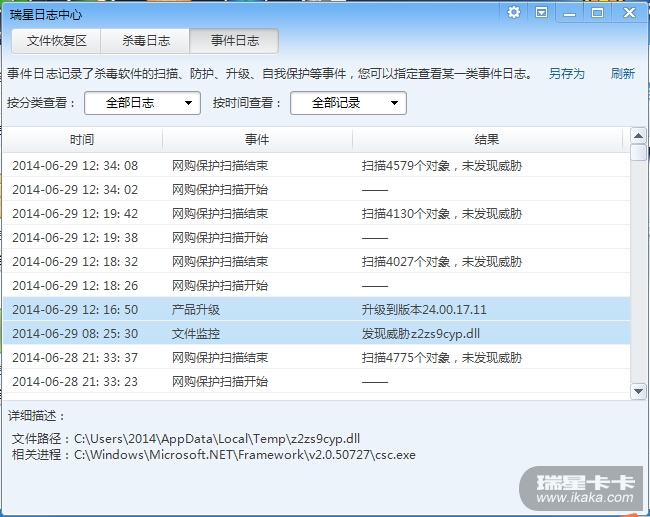
Task: Sort by the 事件 column header
Action: coord(257,139)
